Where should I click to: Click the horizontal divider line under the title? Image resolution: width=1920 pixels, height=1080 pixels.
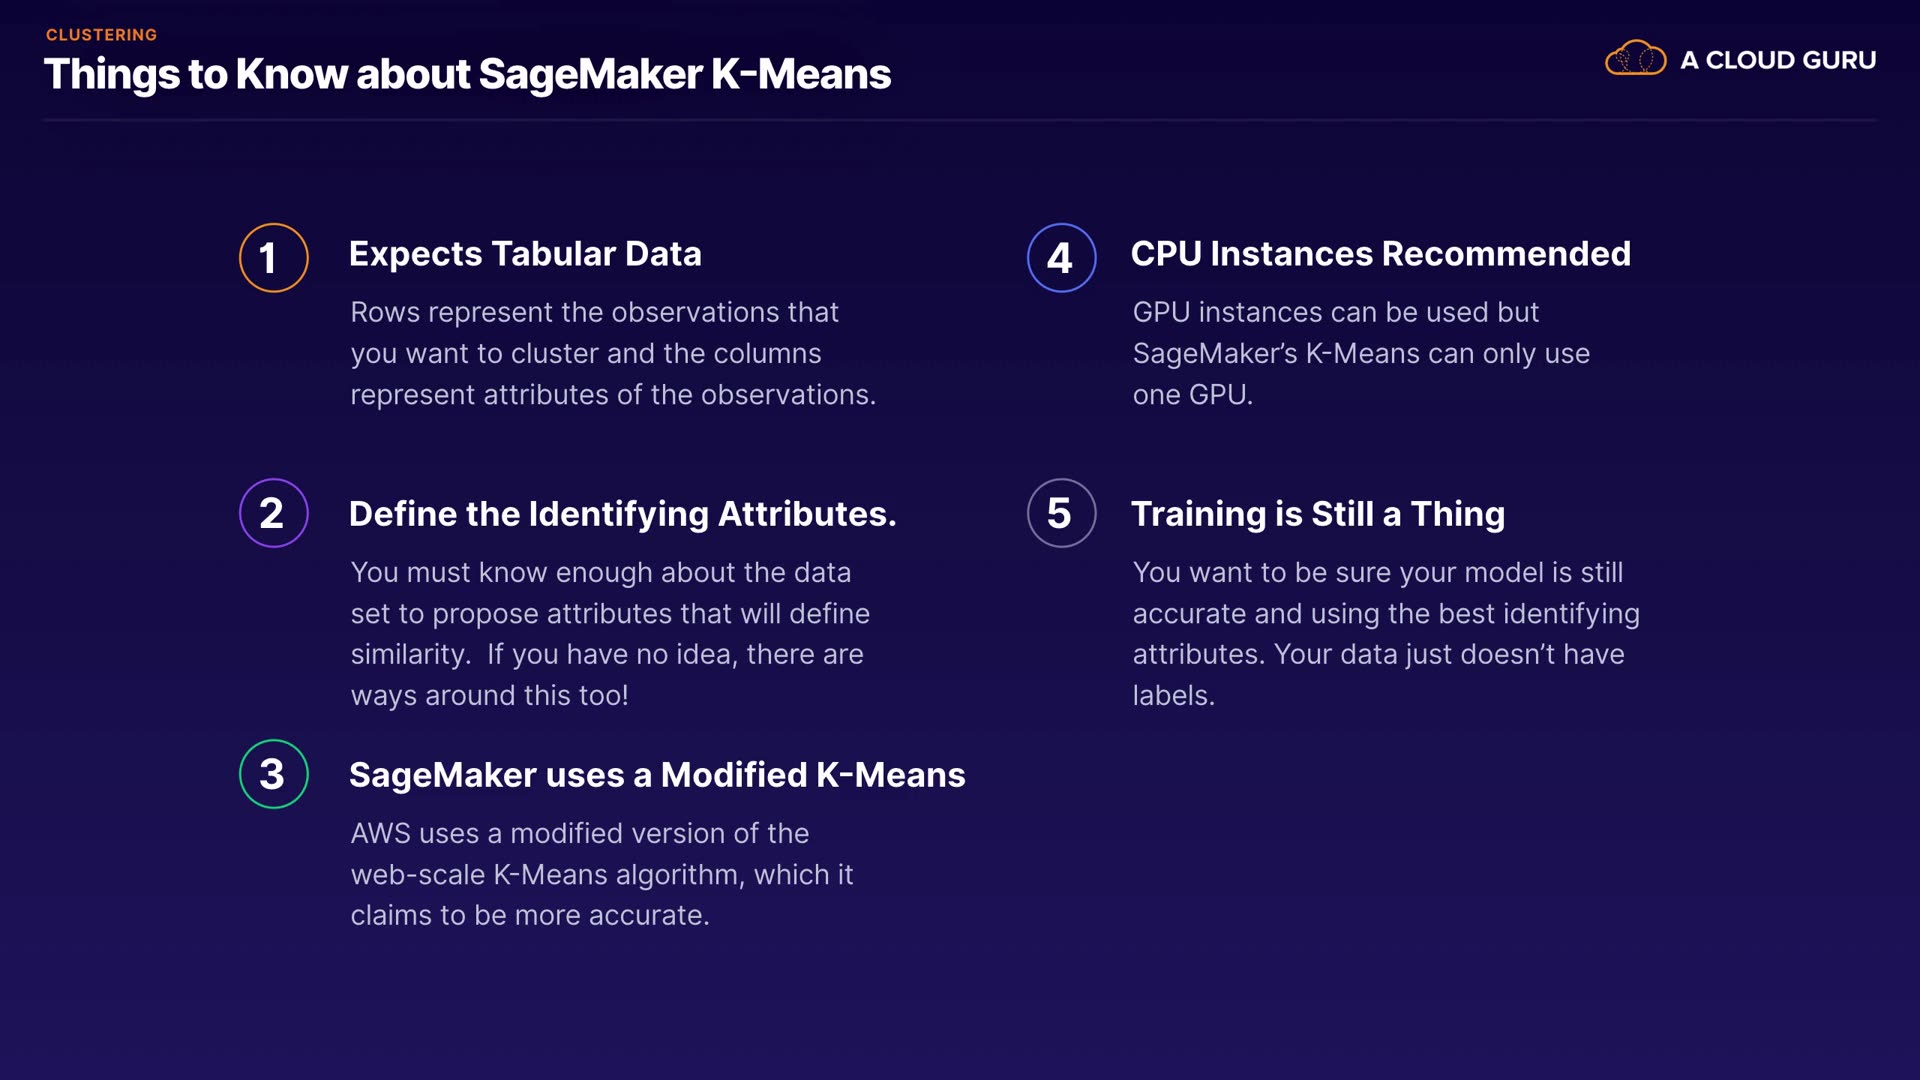(x=960, y=120)
